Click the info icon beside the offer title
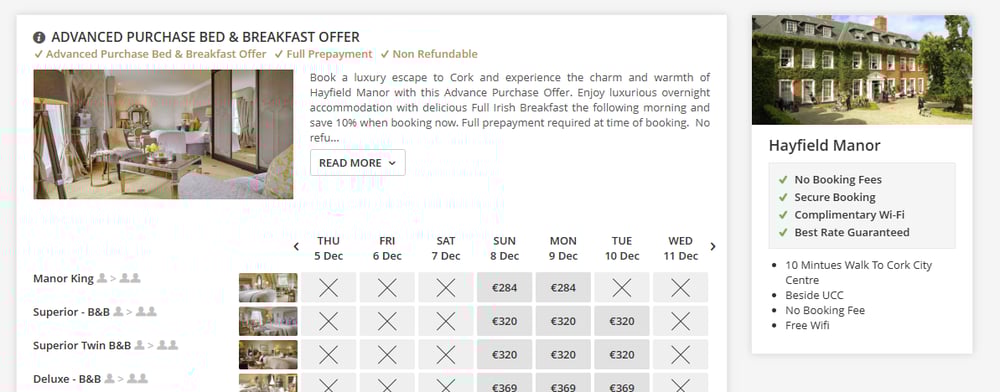 coord(40,38)
